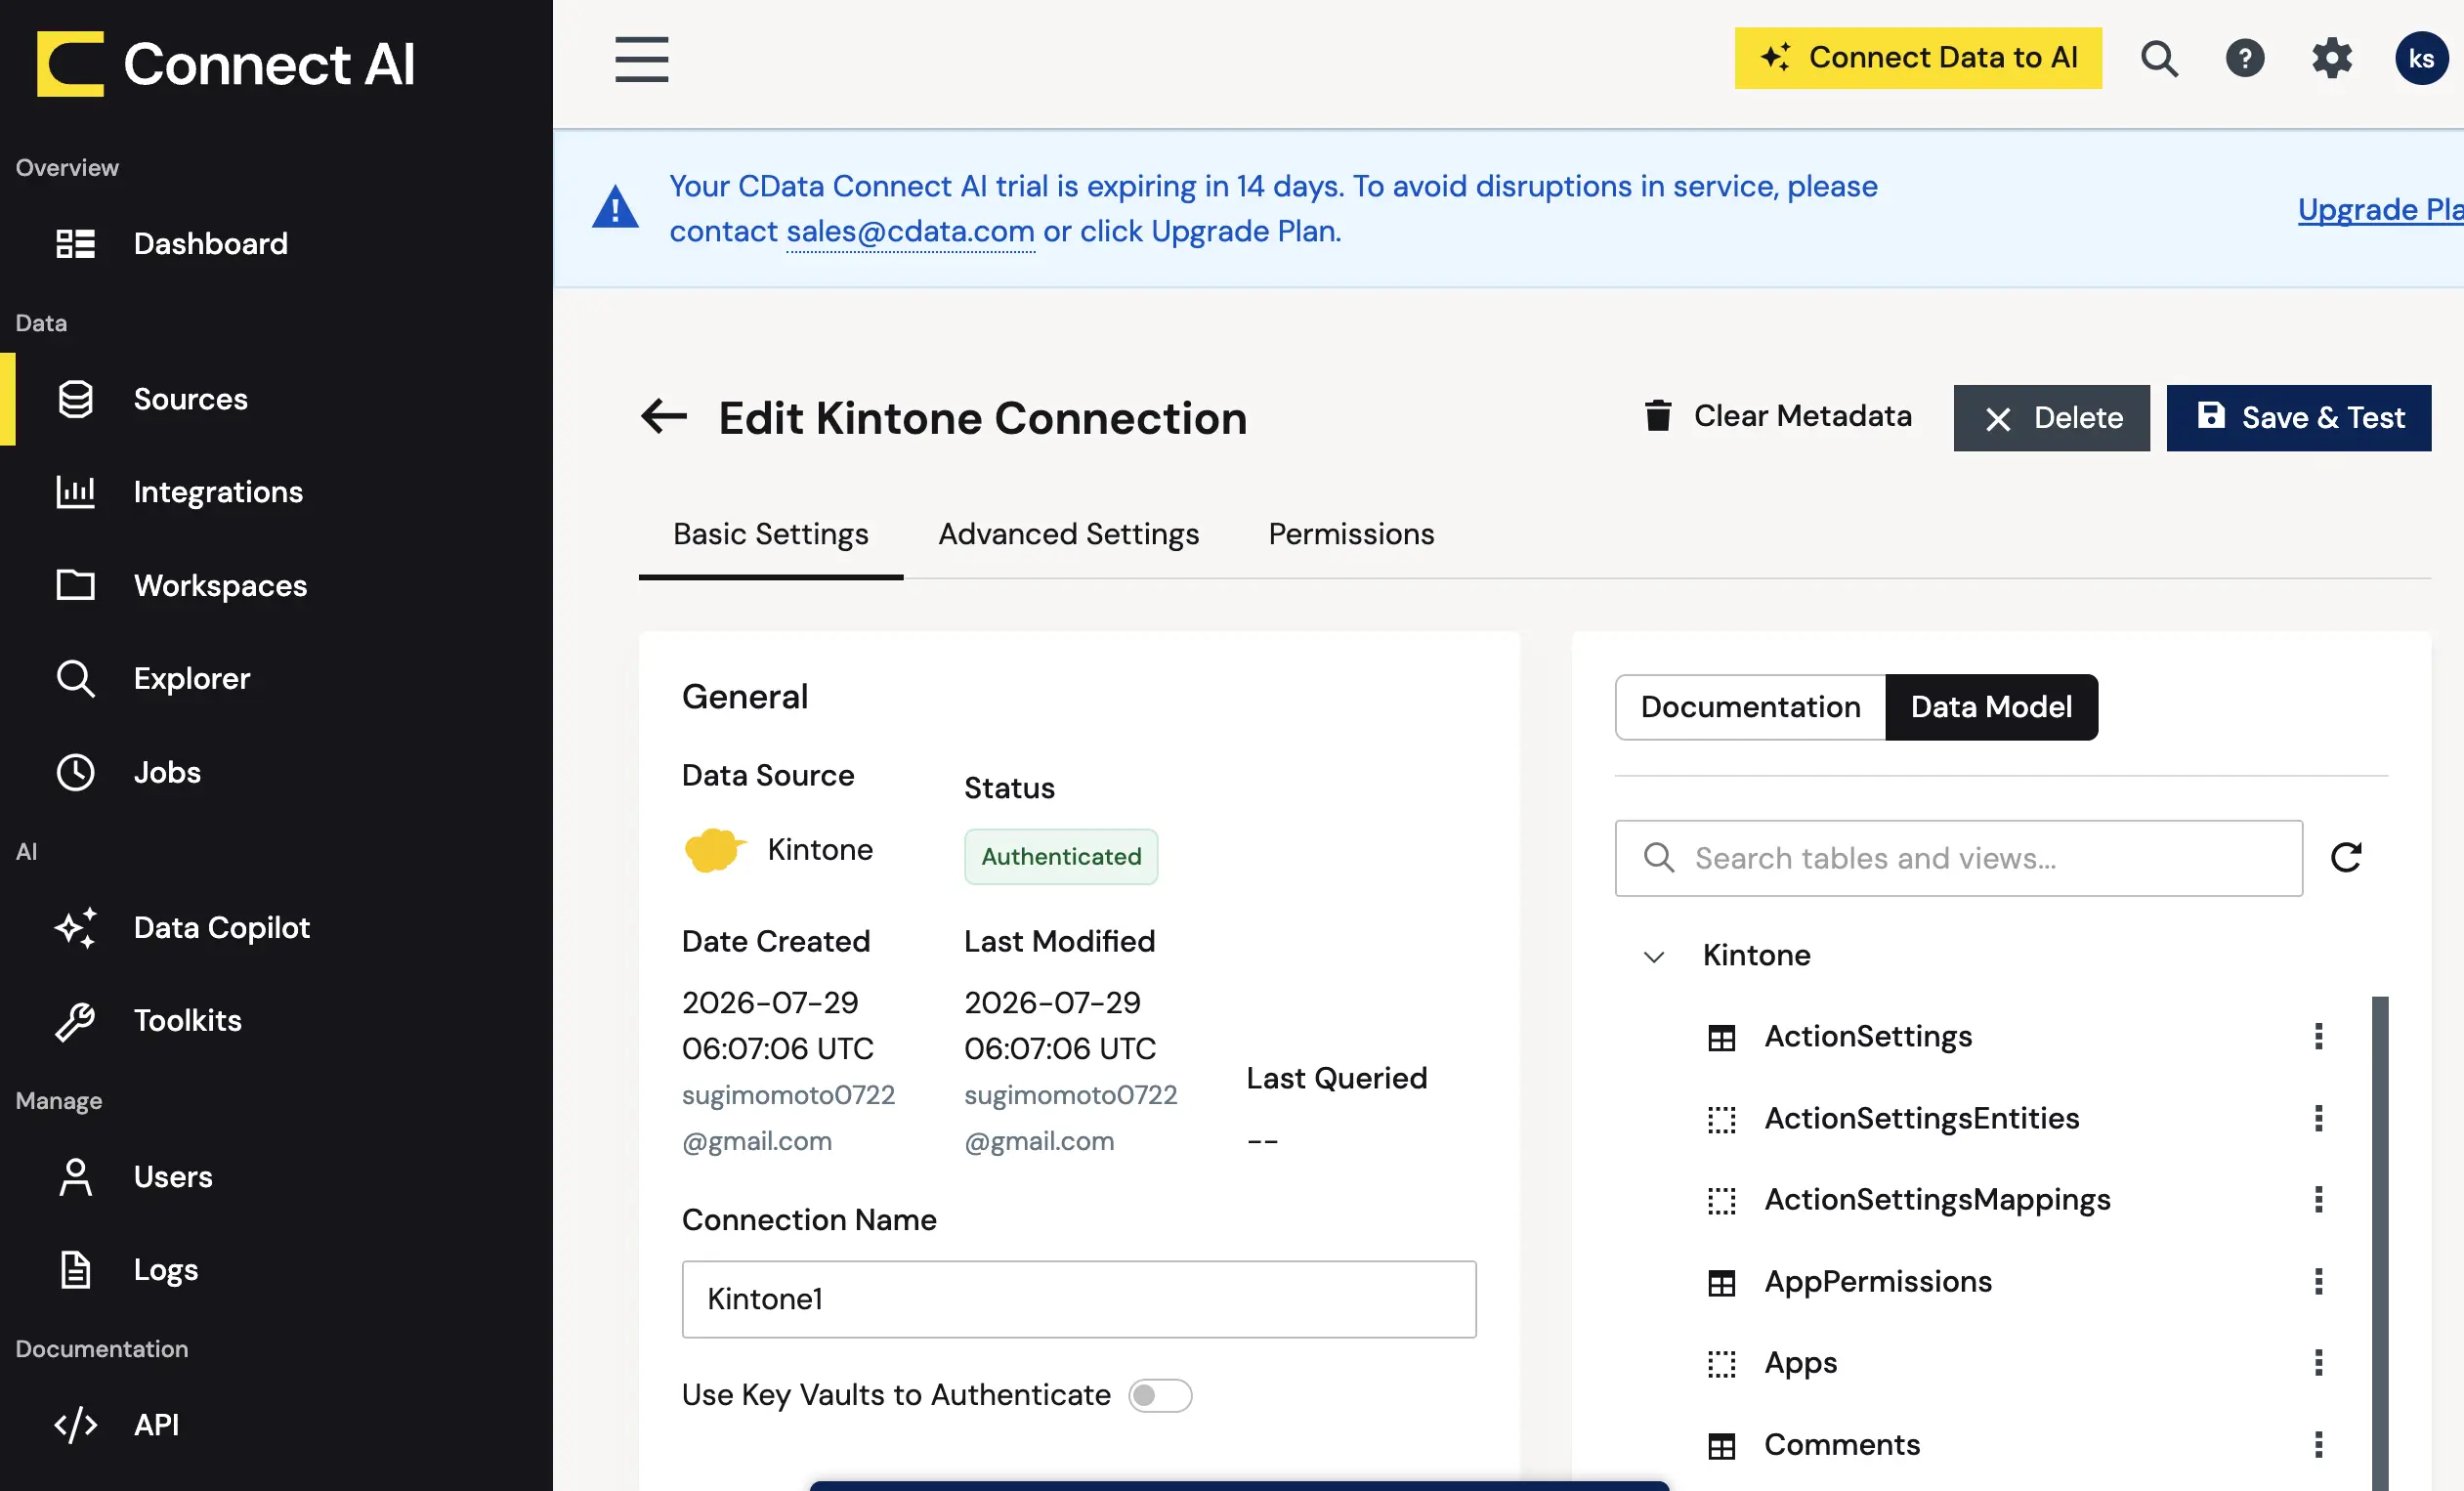
Task: Go back using the left arrow icon
Action: coord(664,417)
